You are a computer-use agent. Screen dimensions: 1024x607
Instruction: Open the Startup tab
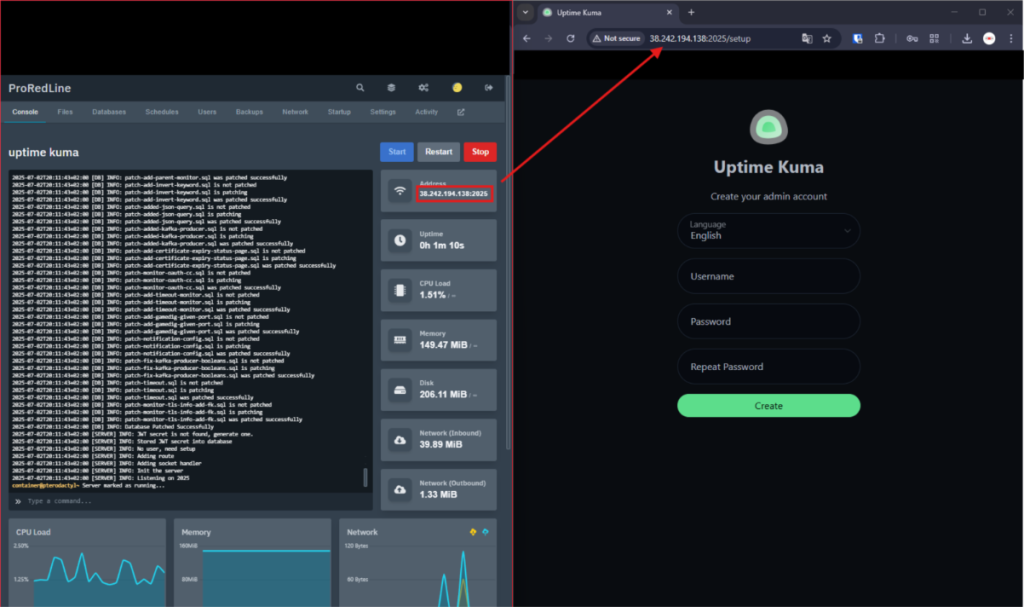[339, 112]
